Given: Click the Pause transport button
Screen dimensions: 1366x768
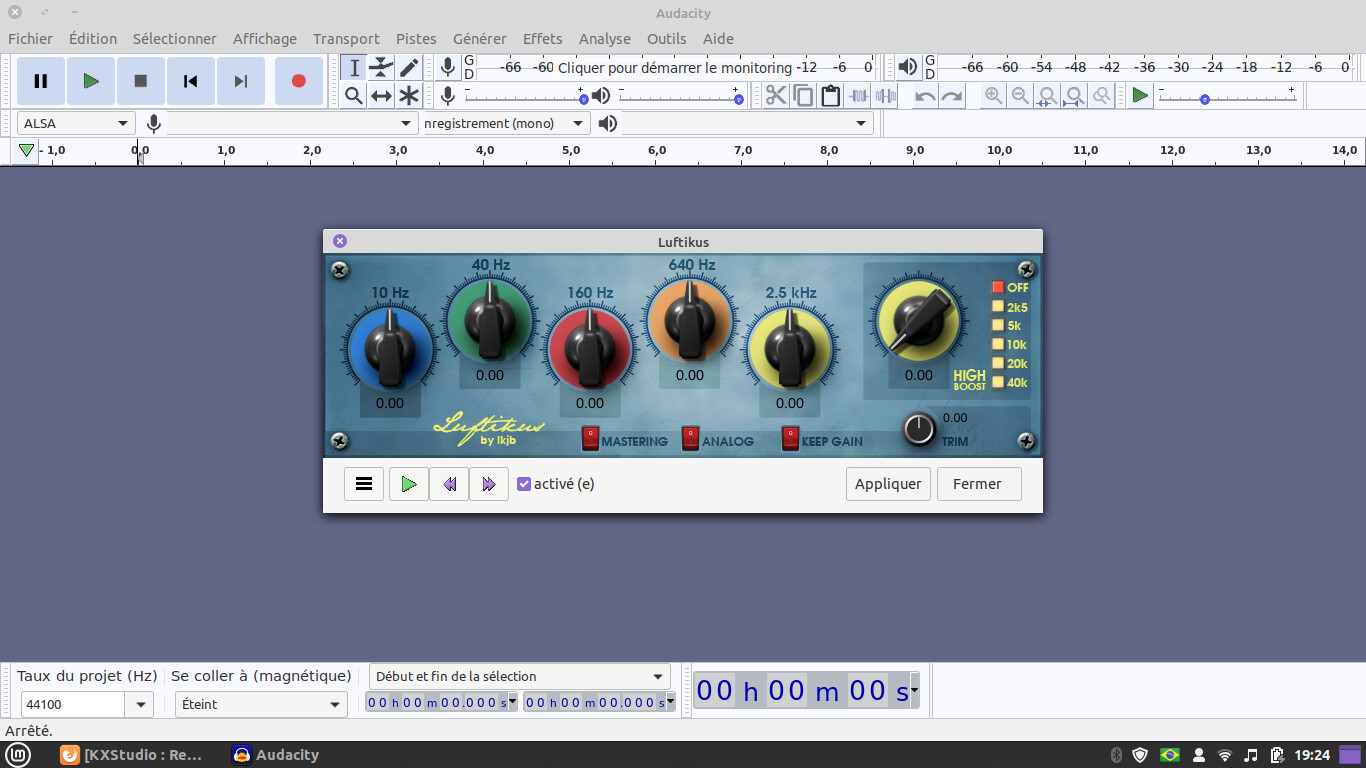Looking at the screenshot, I should (x=41, y=81).
